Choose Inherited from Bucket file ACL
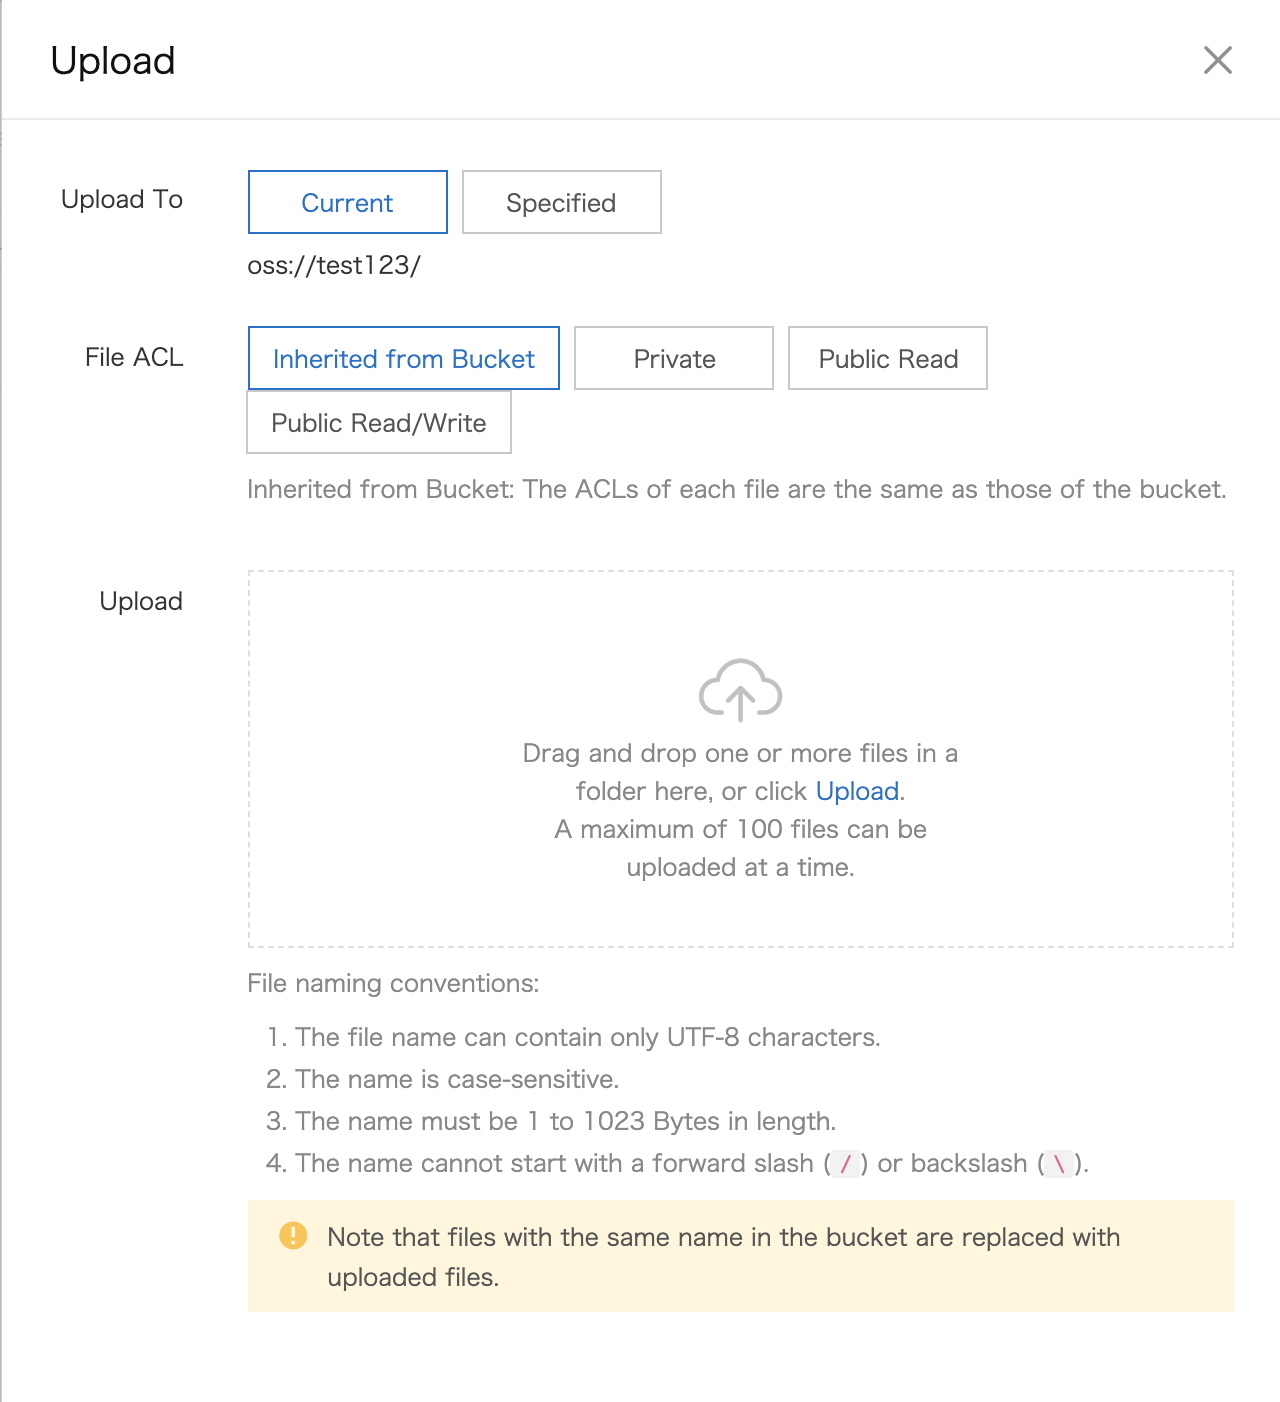Screen dimensions: 1280x1402 (x=403, y=358)
